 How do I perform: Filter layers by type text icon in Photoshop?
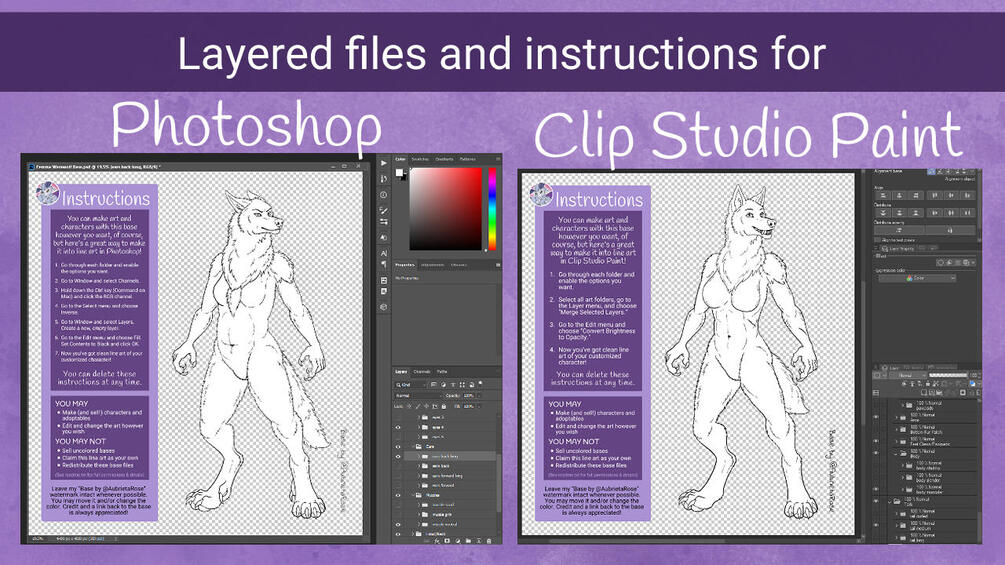pyautogui.click(x=453, y=385)
